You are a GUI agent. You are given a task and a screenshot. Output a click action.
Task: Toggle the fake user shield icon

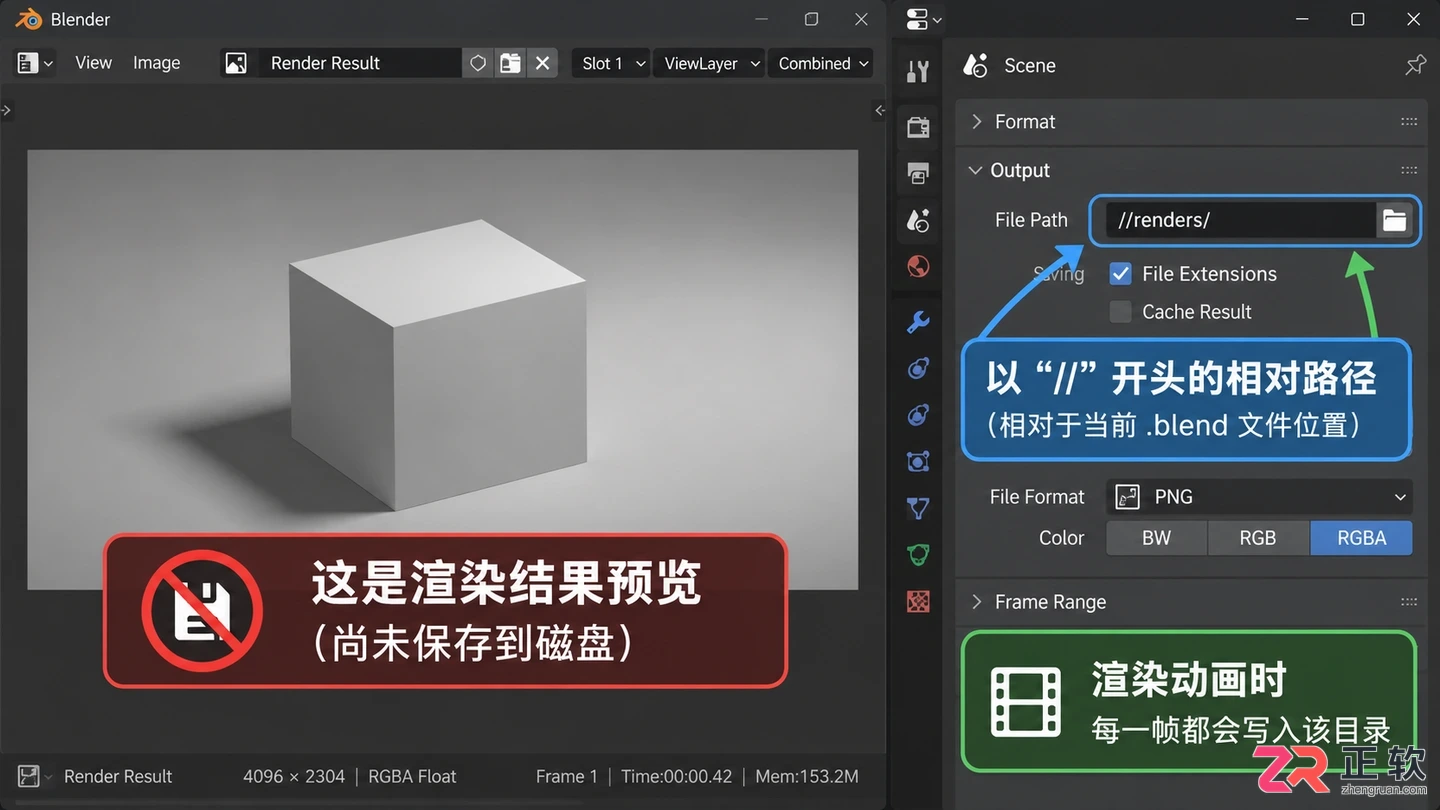(478, 63)
